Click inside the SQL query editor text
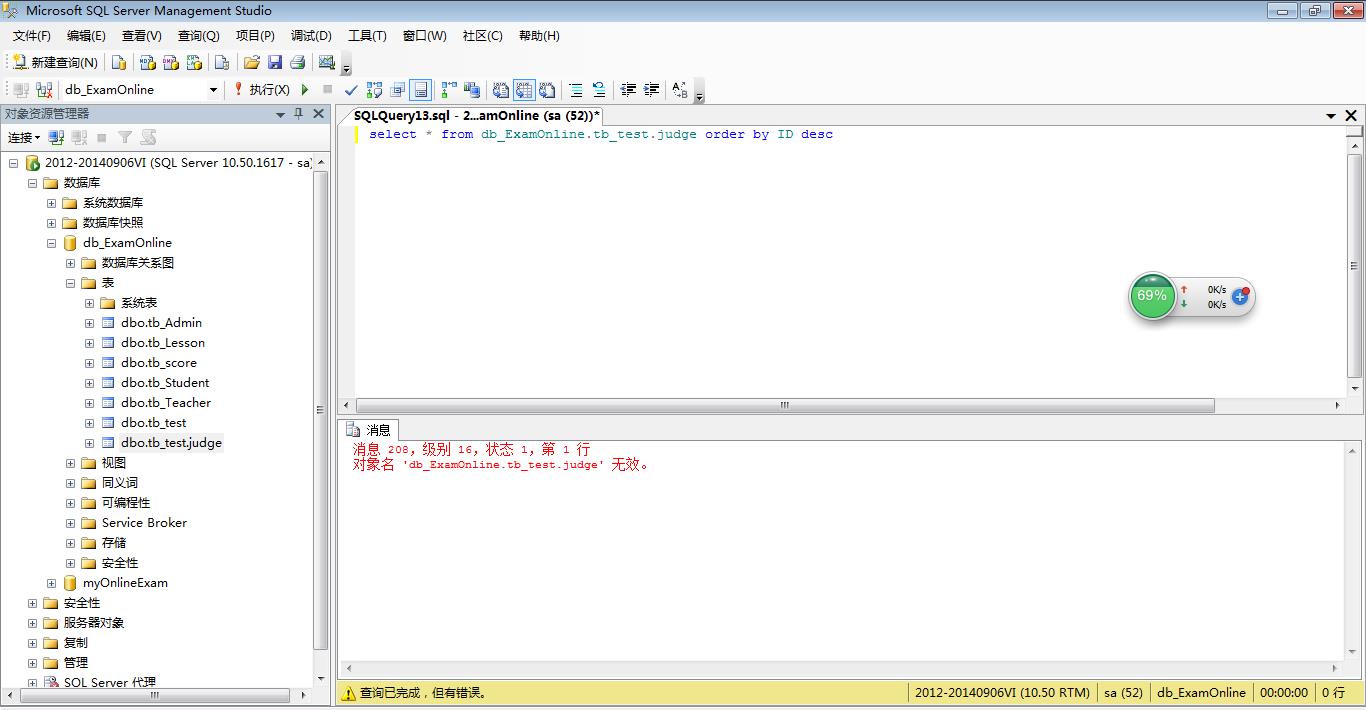The width and height of the screenshot is (1366, 710). (x=601, y=134)
